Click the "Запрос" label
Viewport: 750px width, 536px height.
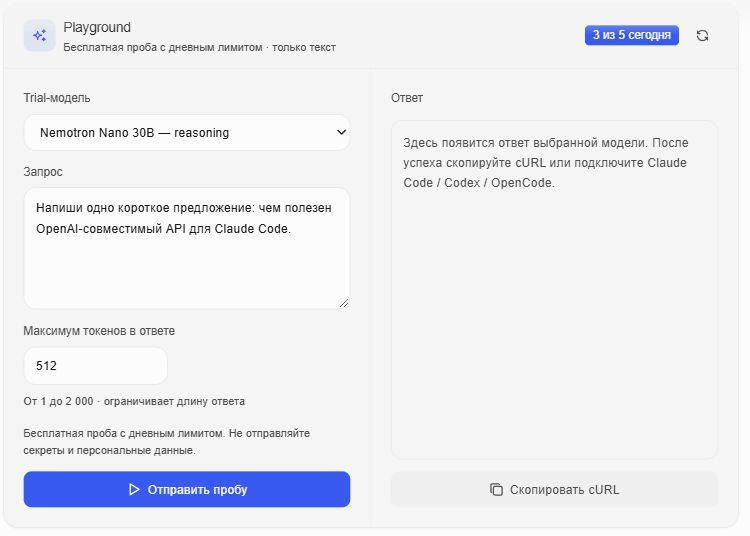[x=43, y=172]
